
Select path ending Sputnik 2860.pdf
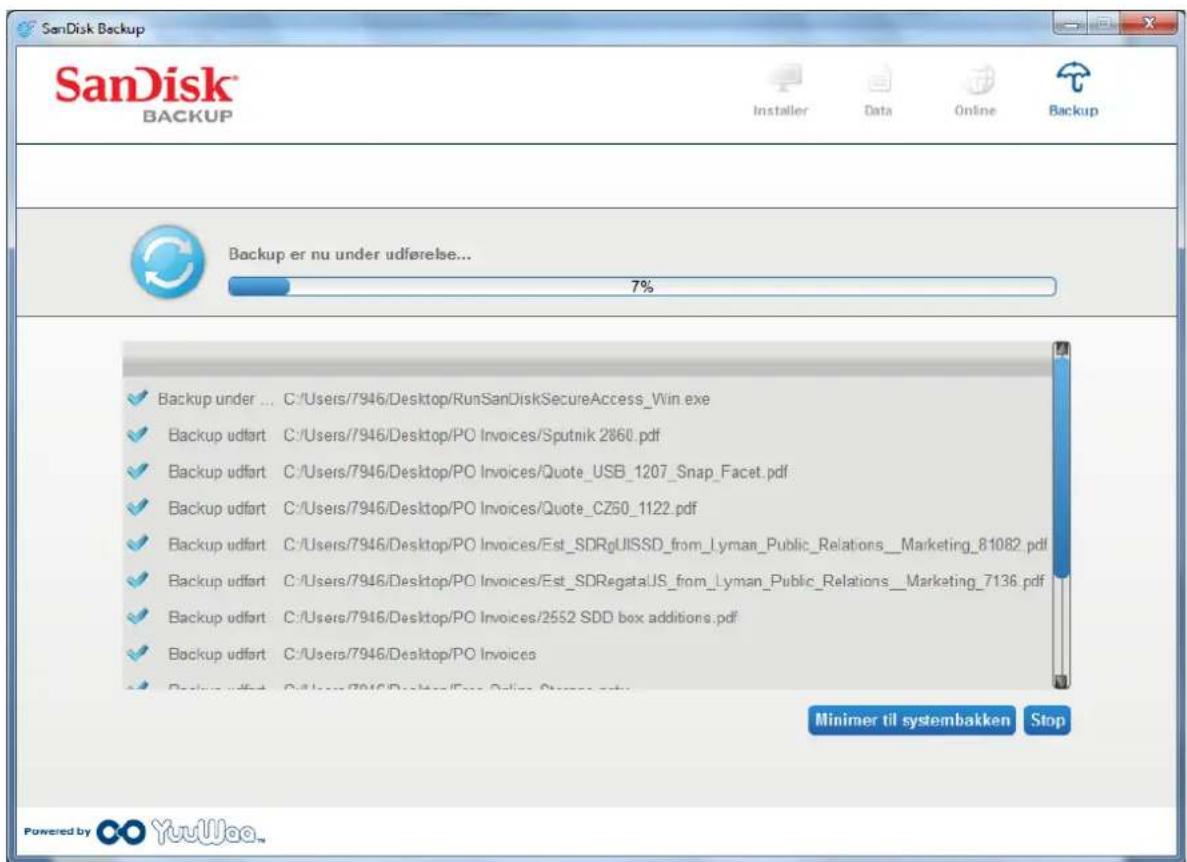(472, 436)
